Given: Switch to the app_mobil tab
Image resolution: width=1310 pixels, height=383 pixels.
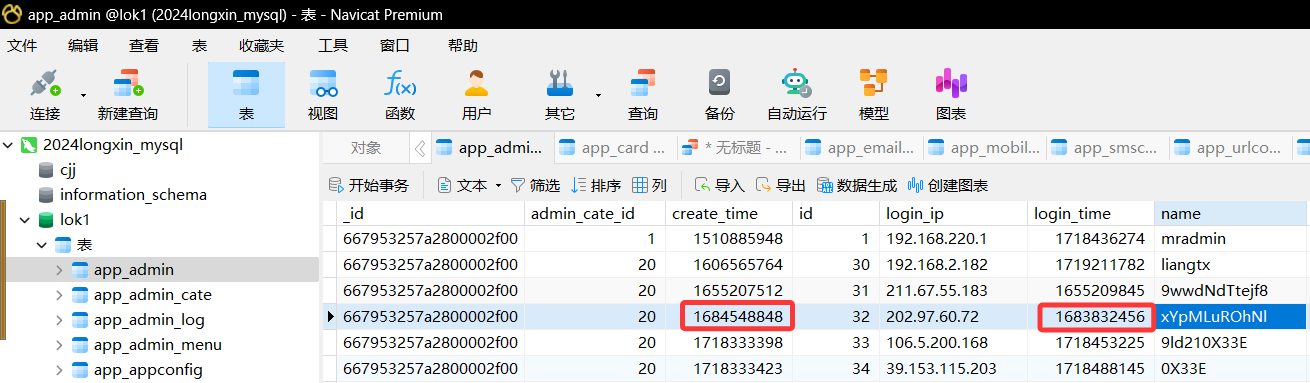Looking at the screenshot, I should (x=985, y=148).
